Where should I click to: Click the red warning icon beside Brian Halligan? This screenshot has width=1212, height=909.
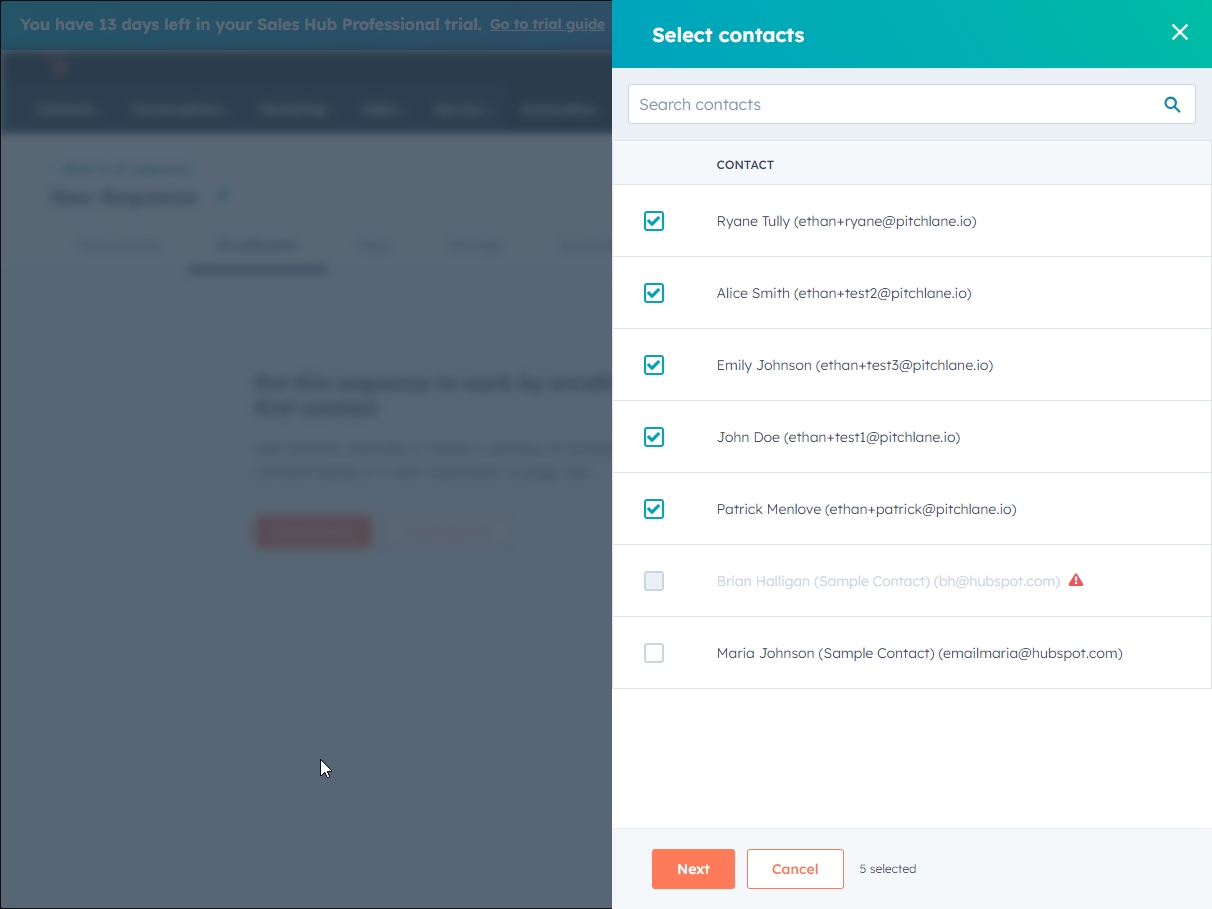tap(1076, 580)
